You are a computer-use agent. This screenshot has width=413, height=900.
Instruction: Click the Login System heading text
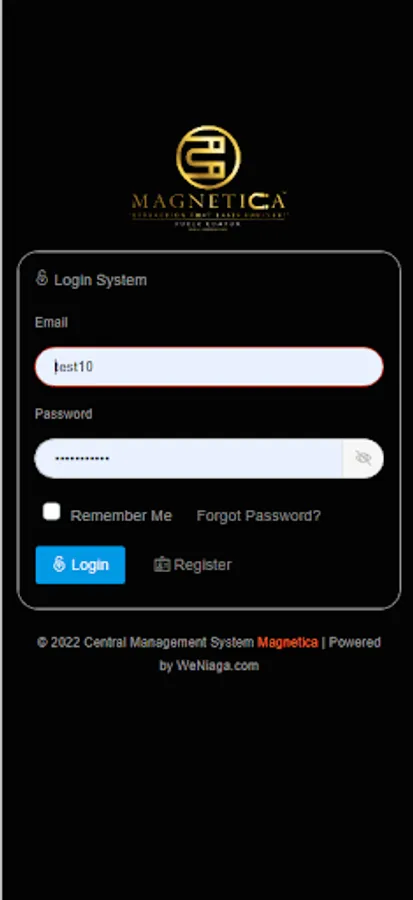(100, 280)
